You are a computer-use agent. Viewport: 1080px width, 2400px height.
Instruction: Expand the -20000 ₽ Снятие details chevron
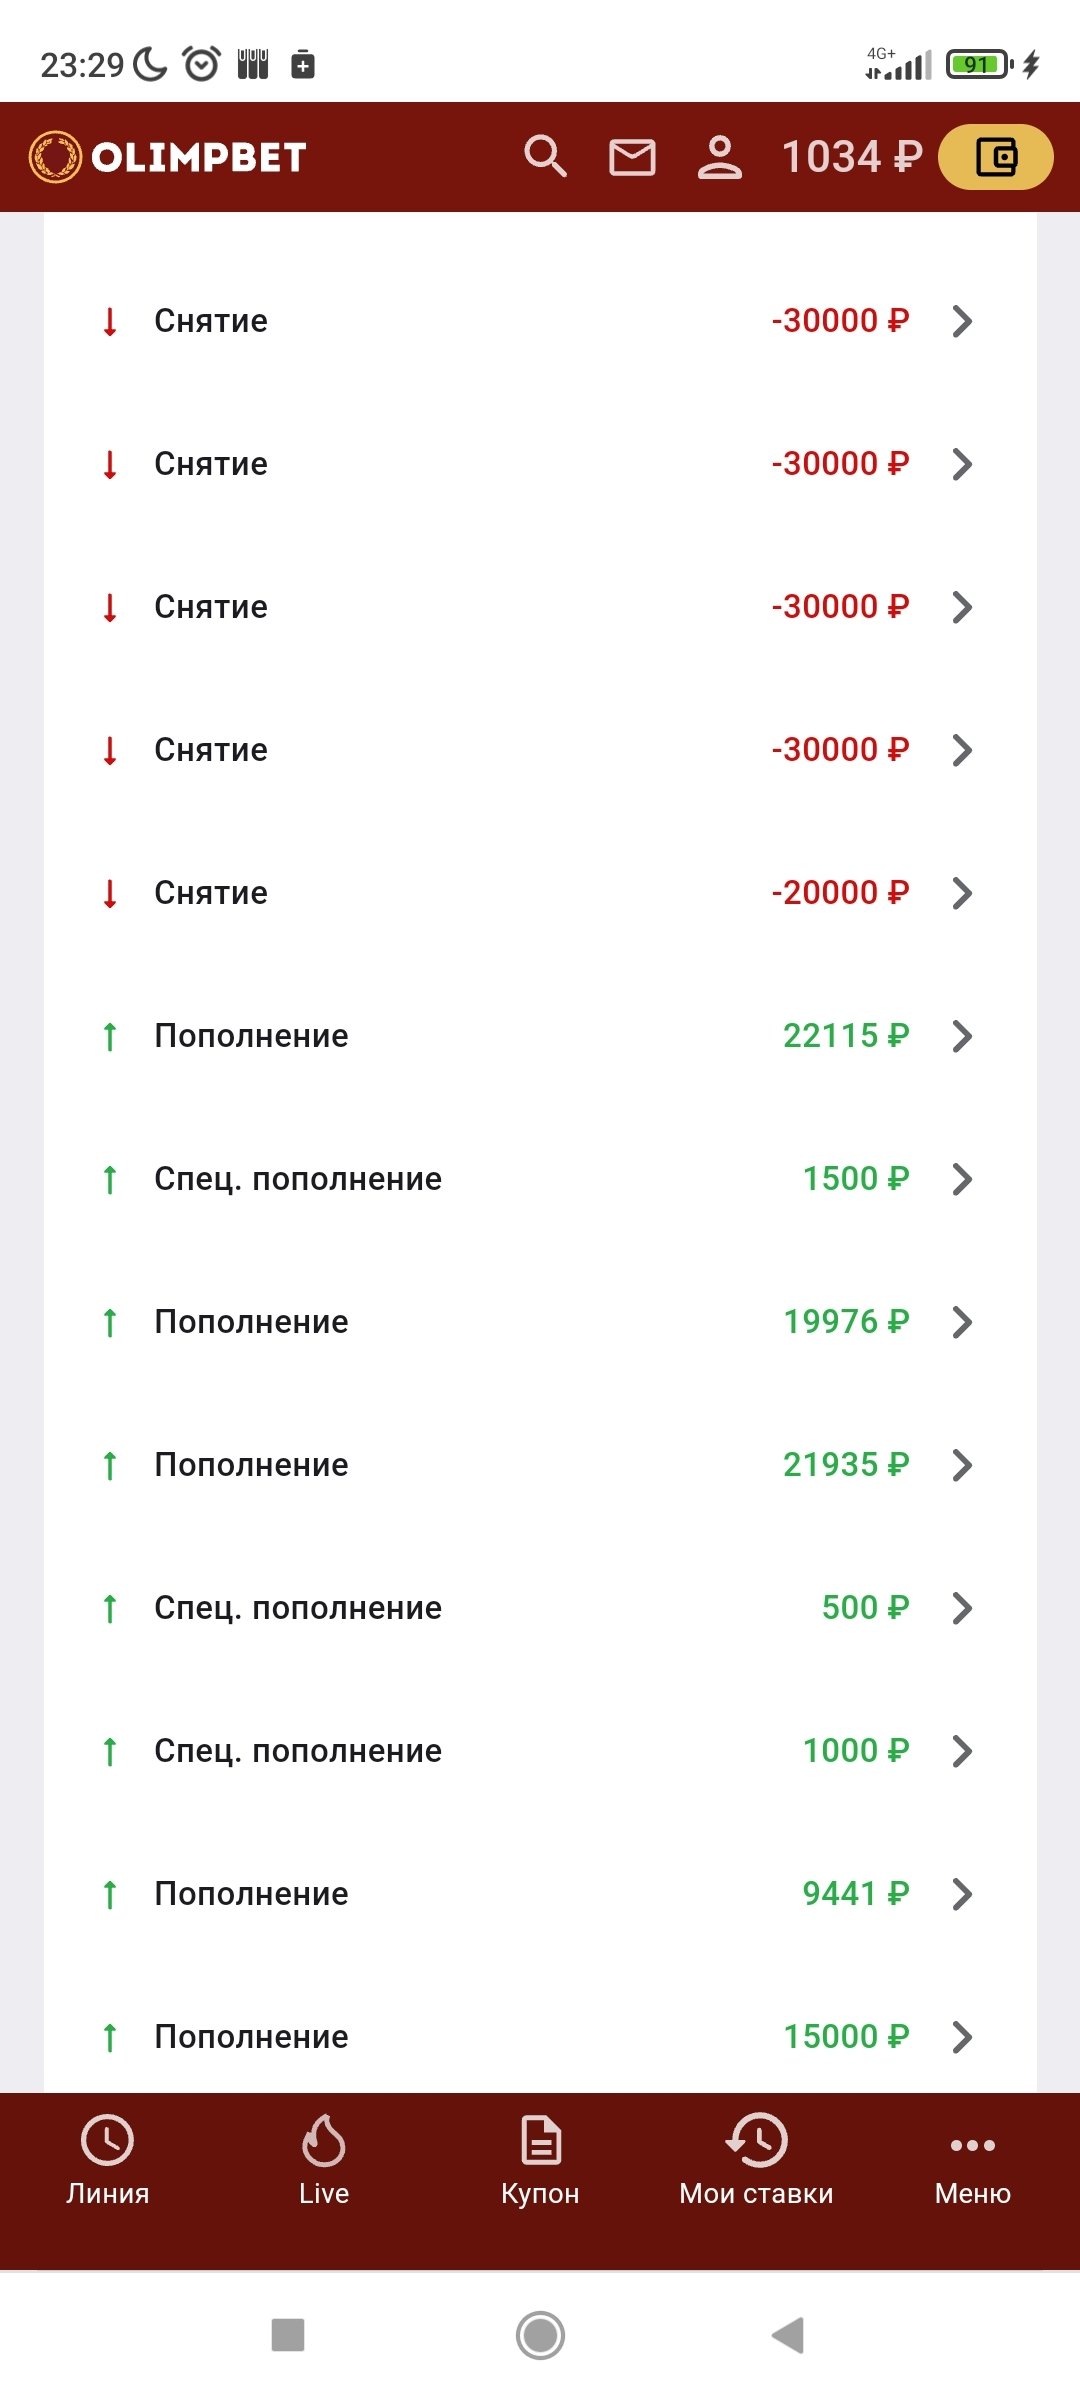pos(962,893)
